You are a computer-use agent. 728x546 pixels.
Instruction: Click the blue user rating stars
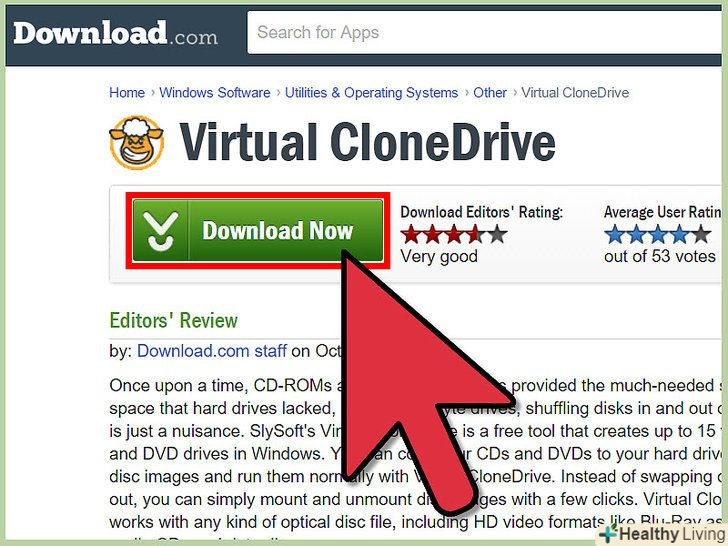(x=658, y=234)
